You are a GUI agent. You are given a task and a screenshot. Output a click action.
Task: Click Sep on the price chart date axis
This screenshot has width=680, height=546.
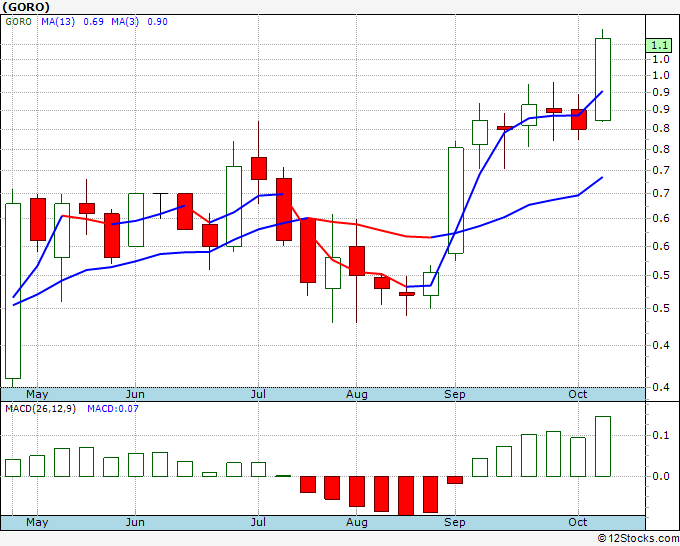(454, 394)
